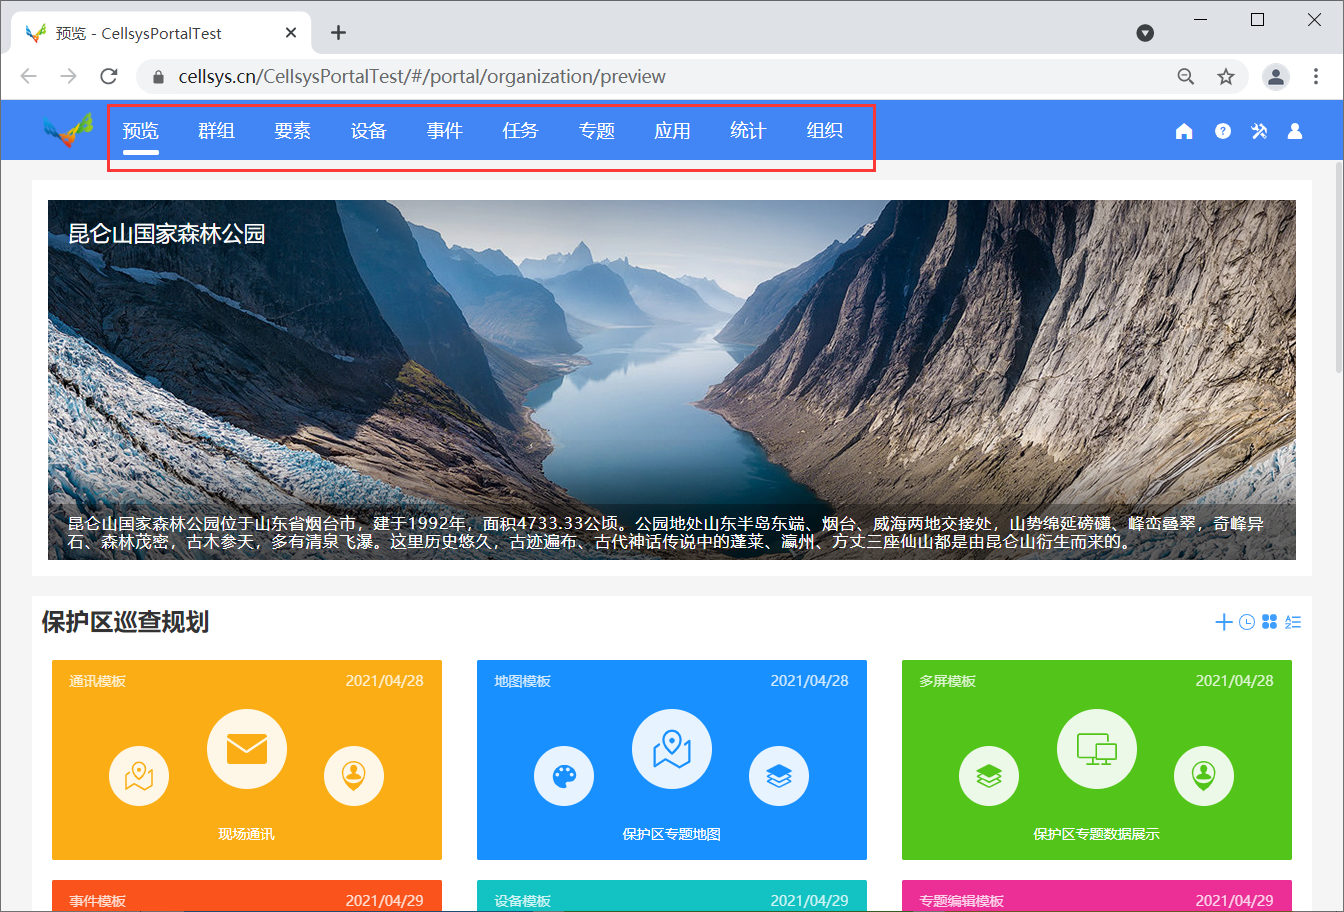The height and width of the screenshot is (912, 1344).
Task: Open the user account icon in portal header
Action: point(1295,131)
